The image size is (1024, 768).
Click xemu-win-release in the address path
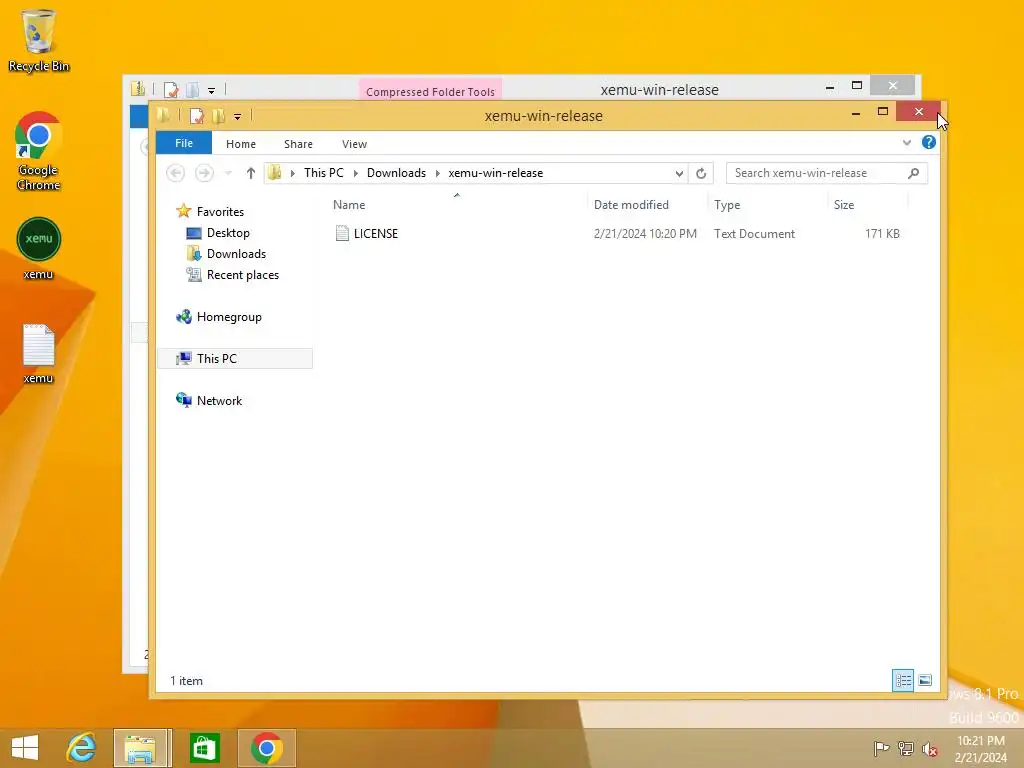click(x=495, y=173)
